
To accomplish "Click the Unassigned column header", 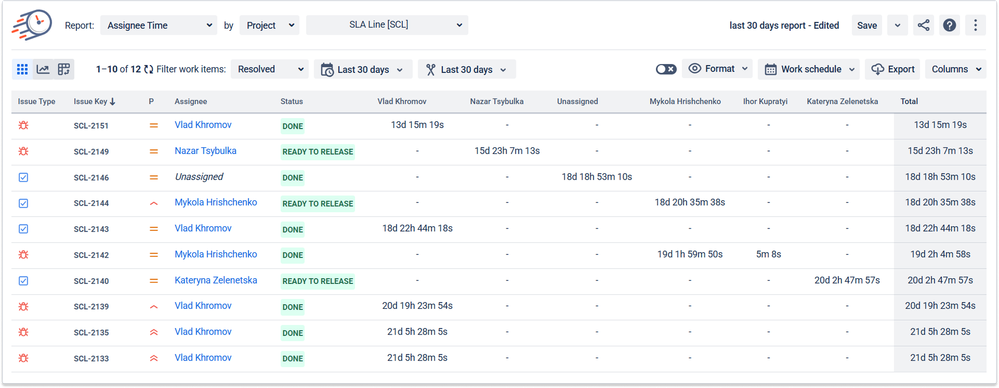I will [577, 101].
